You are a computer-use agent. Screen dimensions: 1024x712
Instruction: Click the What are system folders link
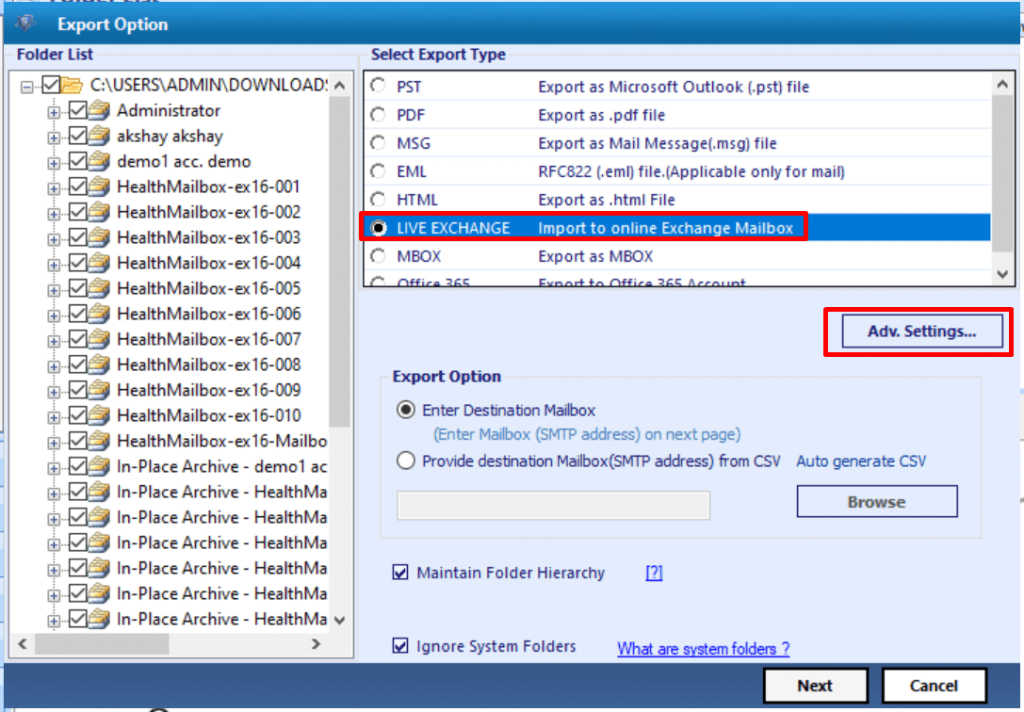click(703, 648)
